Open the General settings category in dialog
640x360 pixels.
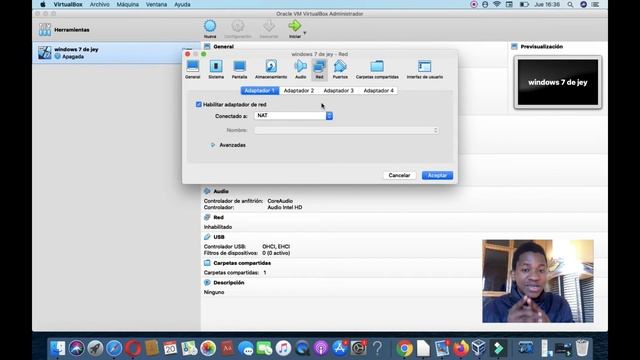[x=192, y=69]
